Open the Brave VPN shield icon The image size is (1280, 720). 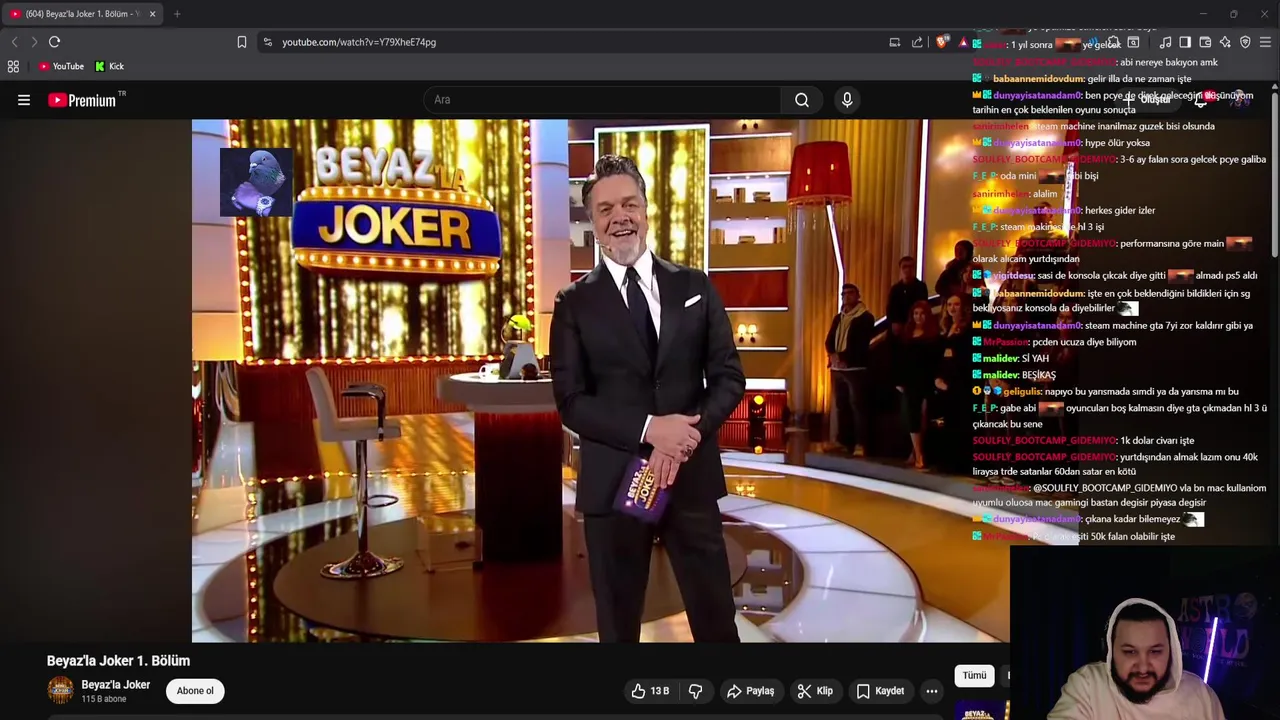coord(1245,42)
